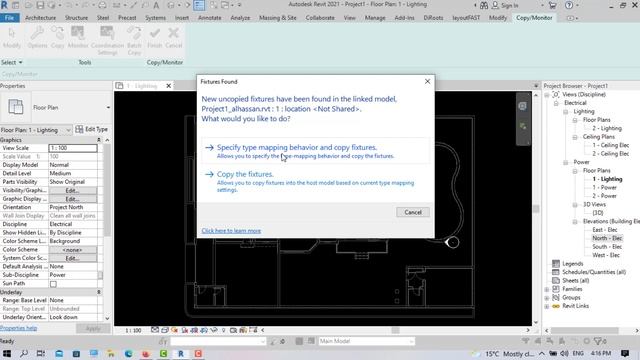Open 'Click here to learn more' link
The width and height of the screenshot is (640, 360).
click(231, 231)
